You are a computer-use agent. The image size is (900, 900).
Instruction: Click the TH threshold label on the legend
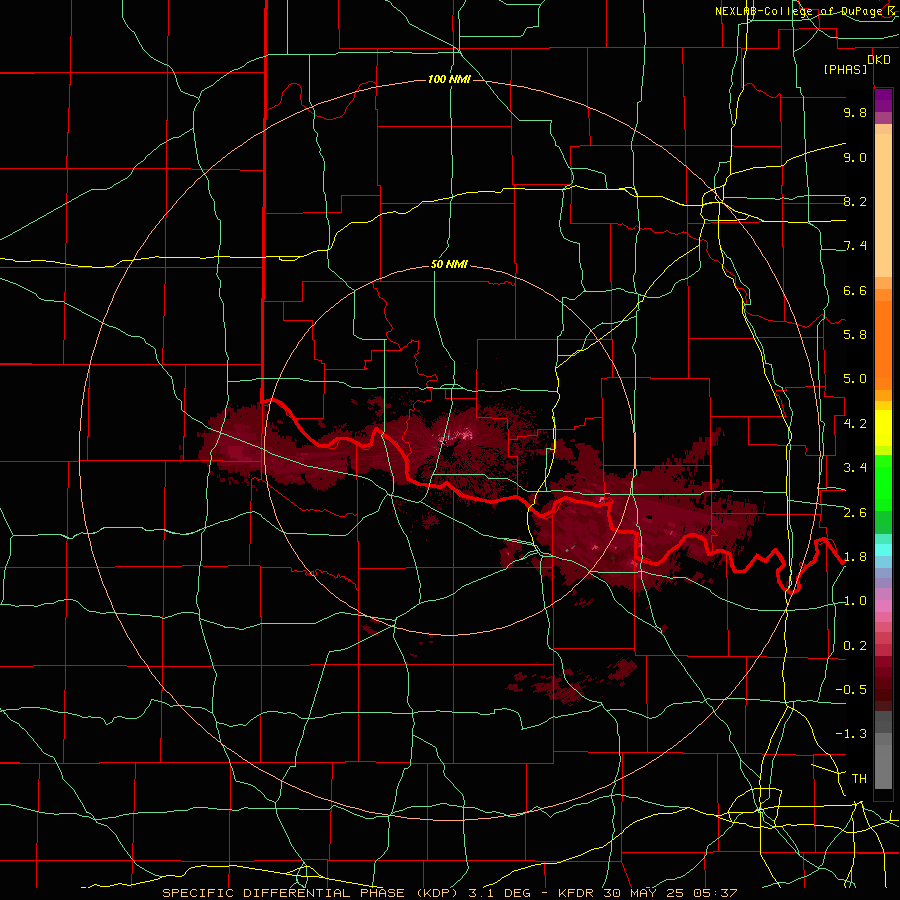pos(859,779)
